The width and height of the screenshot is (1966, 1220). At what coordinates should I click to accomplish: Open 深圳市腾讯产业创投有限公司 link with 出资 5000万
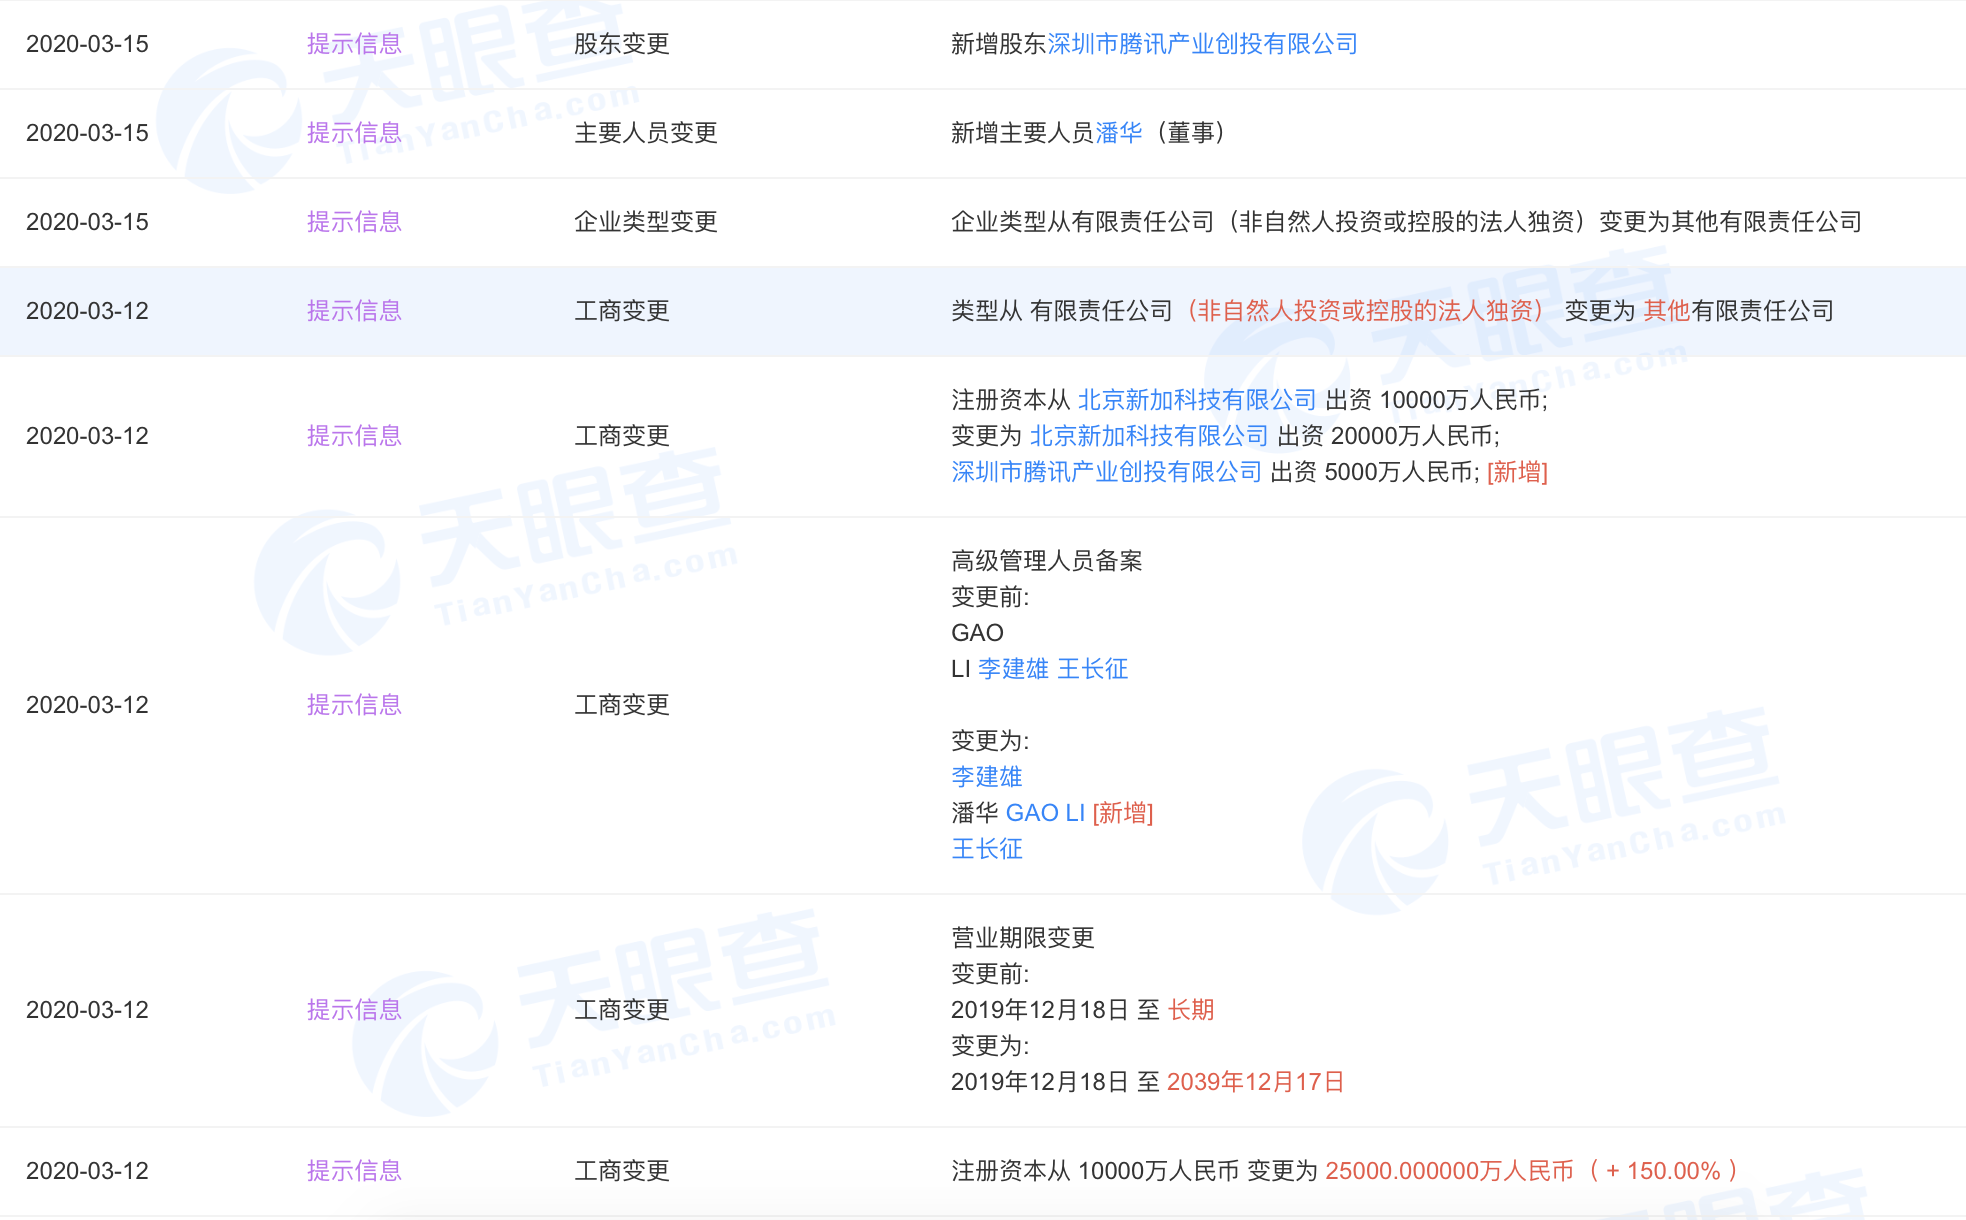tap(1107, 472)
